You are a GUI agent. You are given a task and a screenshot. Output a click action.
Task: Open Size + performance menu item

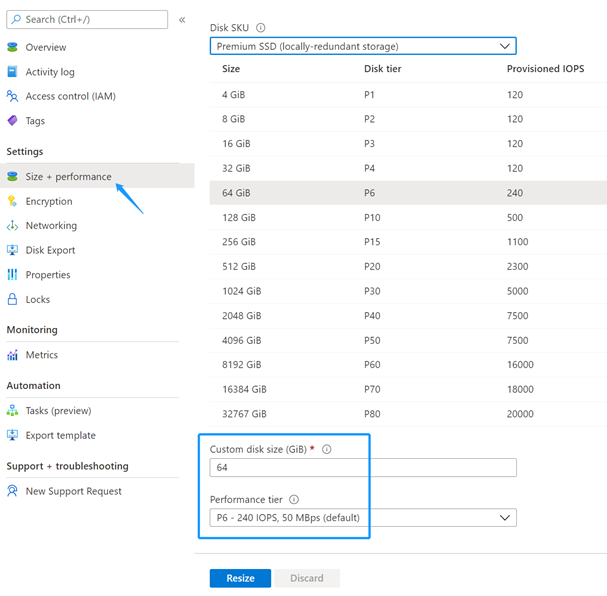(68, 177)
